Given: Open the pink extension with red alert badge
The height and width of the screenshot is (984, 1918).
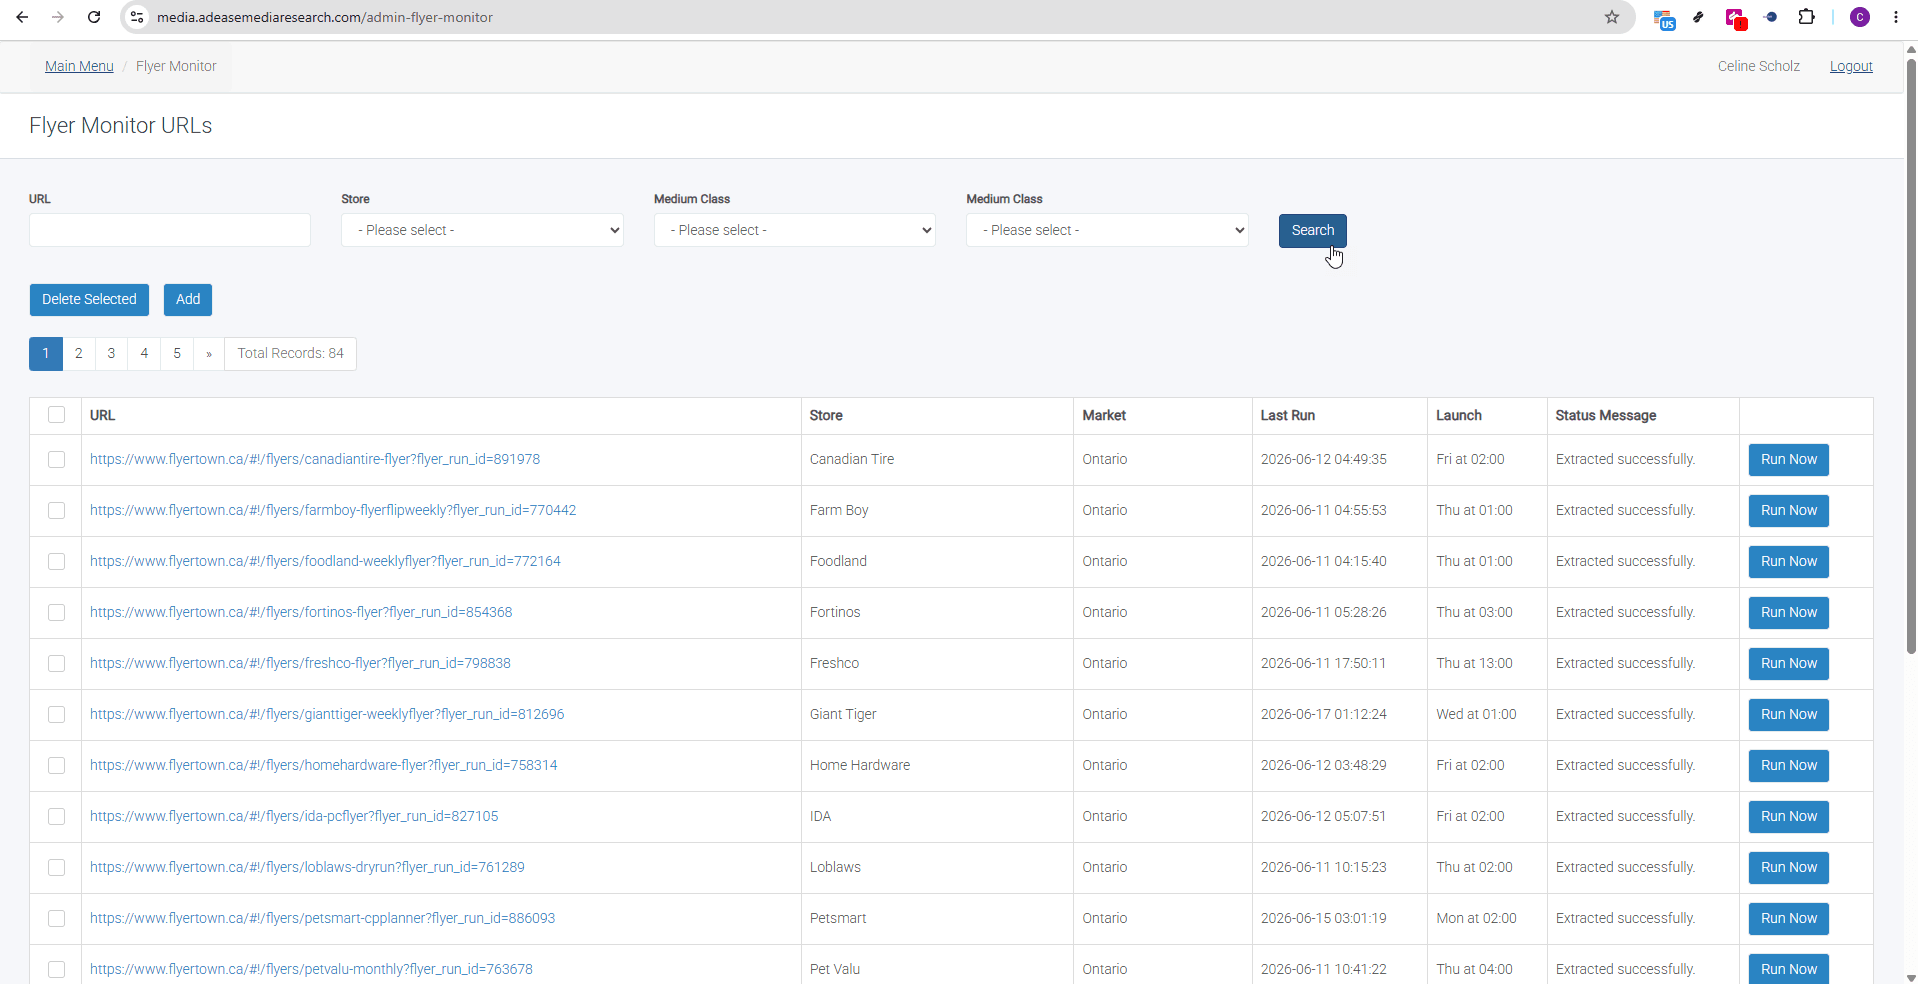Looking at the screenshot, I should (1735, 18).
